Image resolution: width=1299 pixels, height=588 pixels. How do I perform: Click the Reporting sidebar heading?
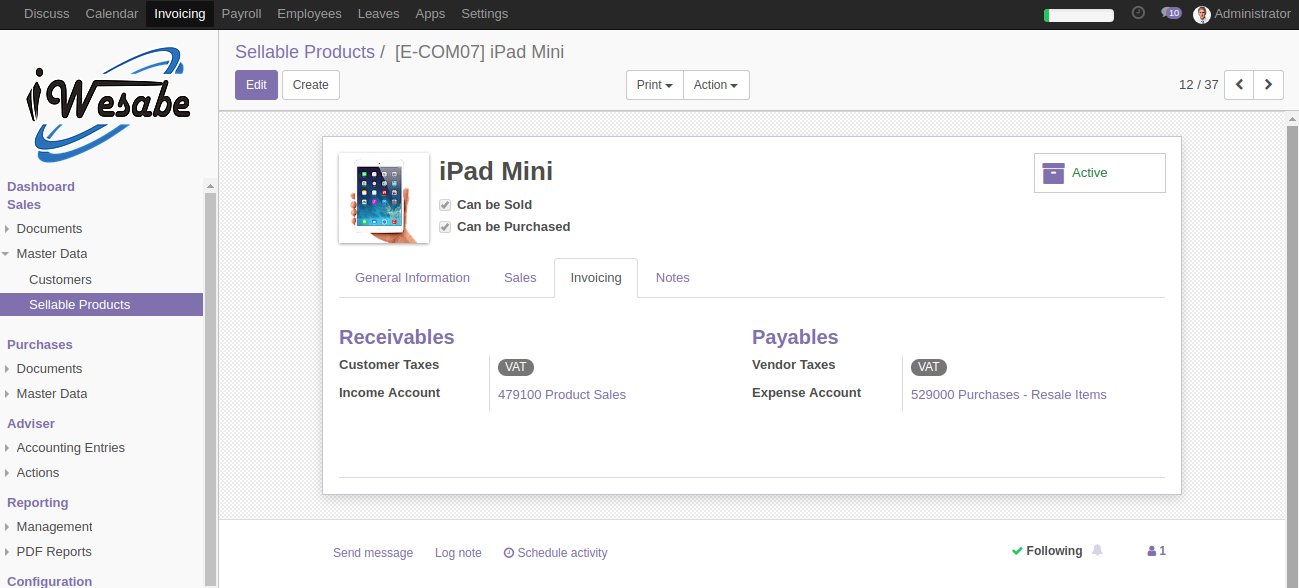38,503
